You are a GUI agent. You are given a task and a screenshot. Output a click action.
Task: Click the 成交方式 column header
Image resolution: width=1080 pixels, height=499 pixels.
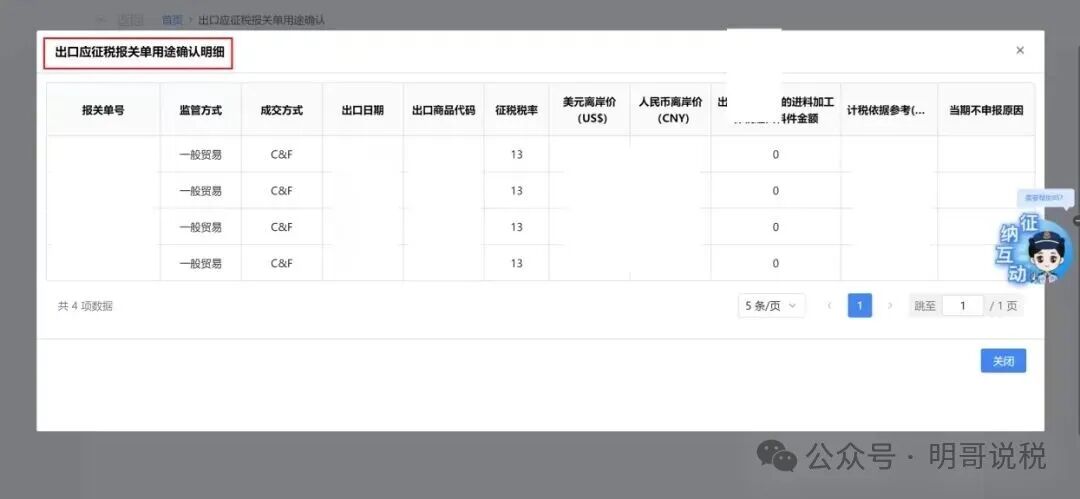coord(281,110)
